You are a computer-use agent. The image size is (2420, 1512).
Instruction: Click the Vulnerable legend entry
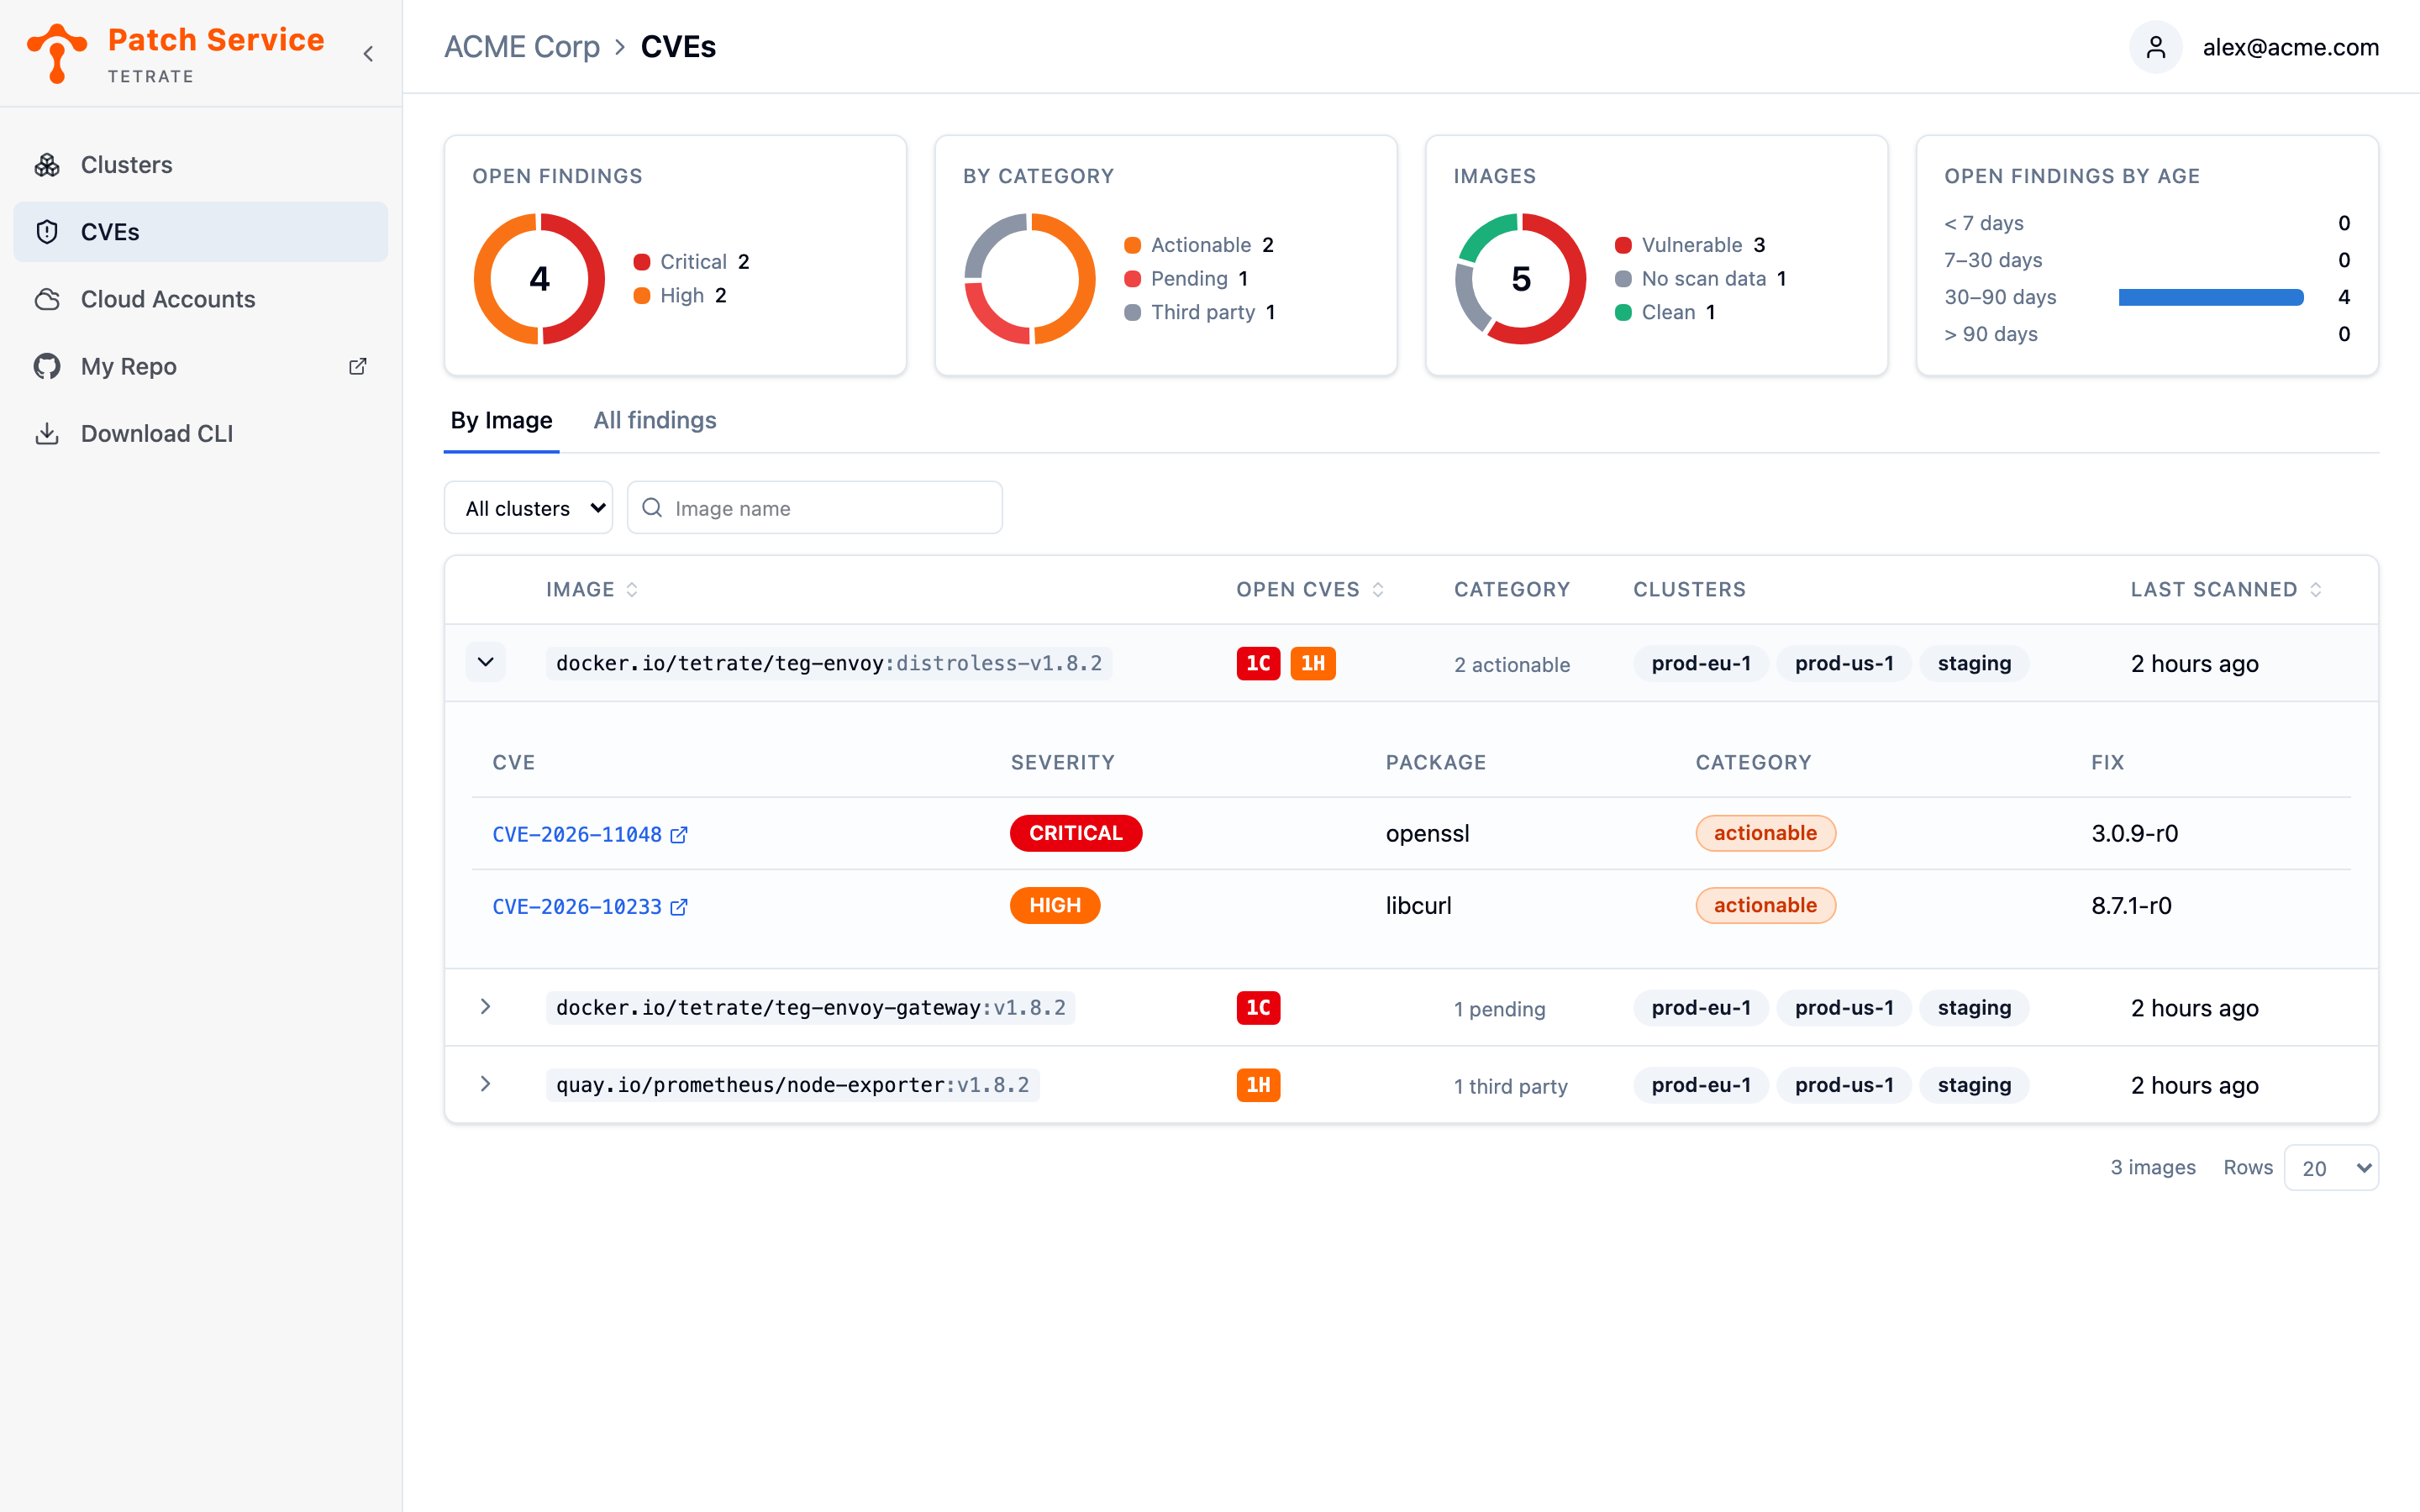tap(1690, 245)
